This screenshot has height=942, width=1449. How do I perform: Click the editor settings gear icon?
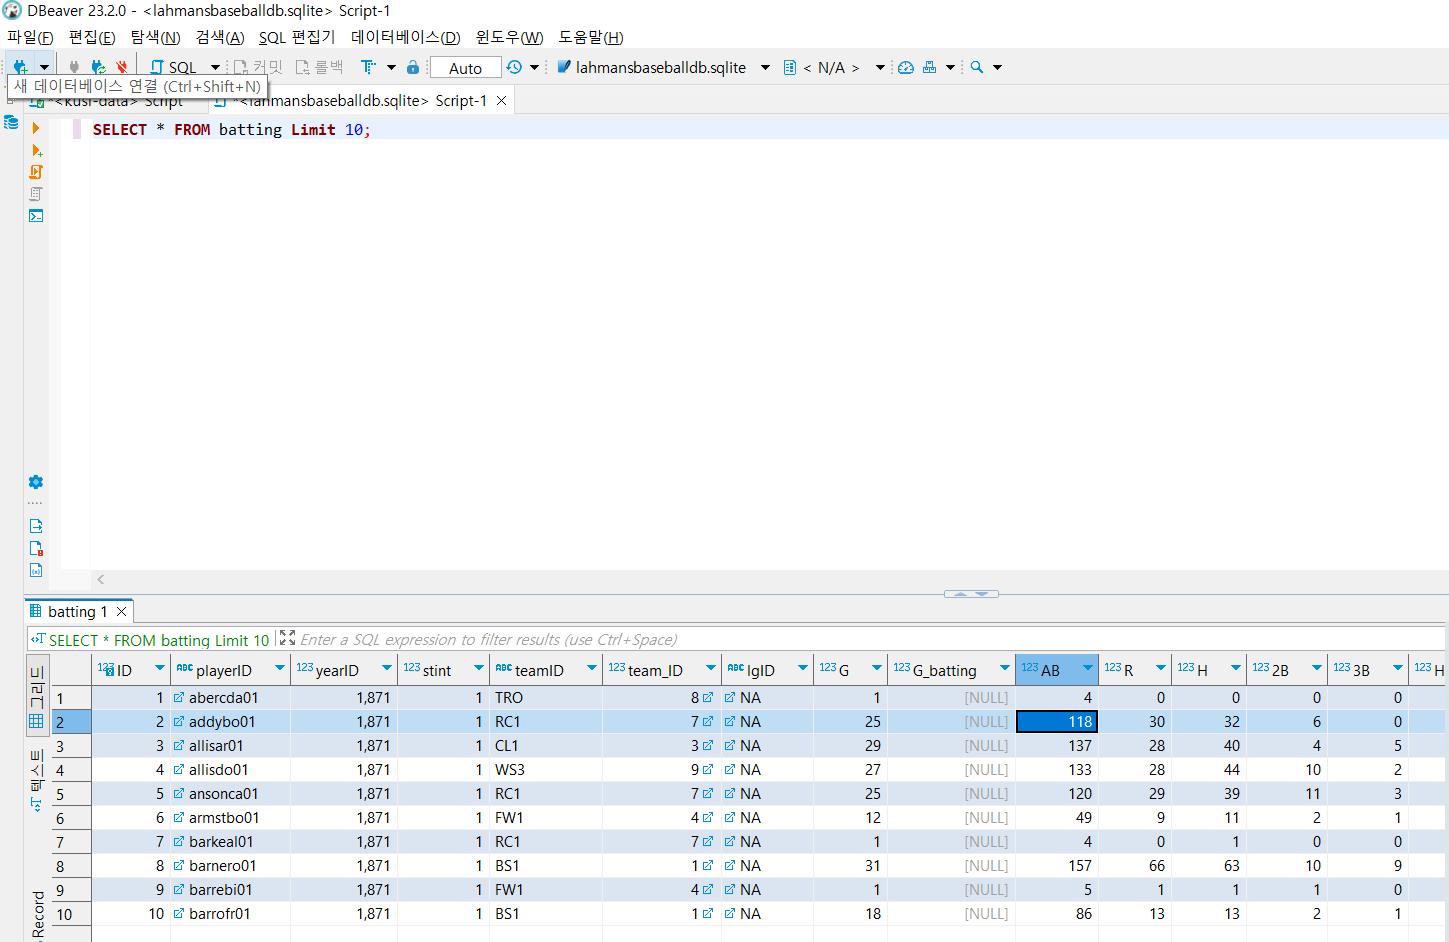36,482
